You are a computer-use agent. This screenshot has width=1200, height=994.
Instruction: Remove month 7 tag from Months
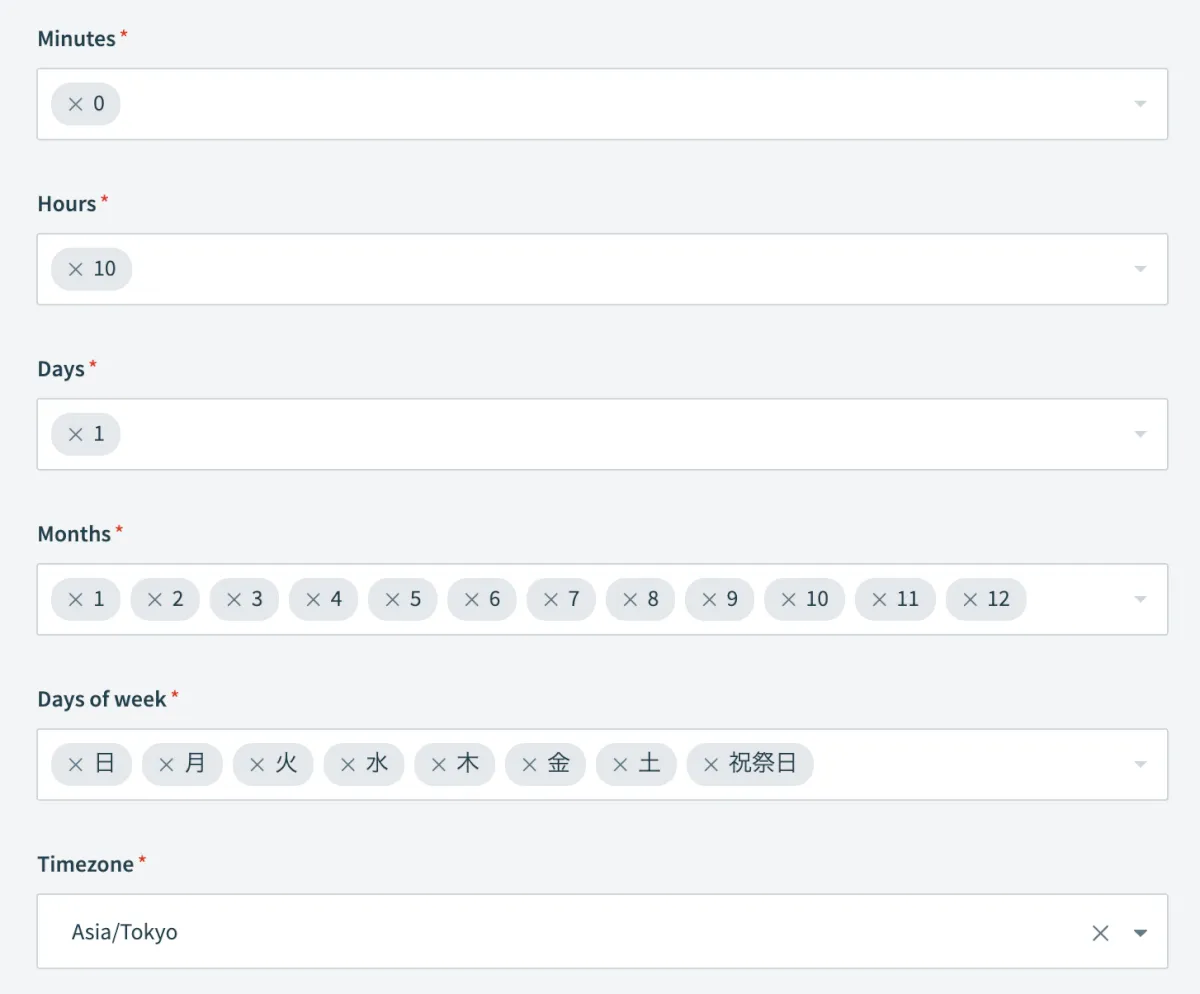pos(550,599)
